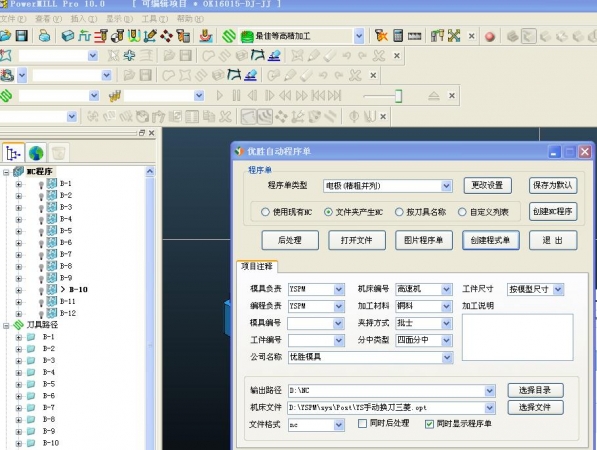This screenshot has width=597, height=450.
Task: Open 程序单类型 dropdown
Action: point(446,186)
